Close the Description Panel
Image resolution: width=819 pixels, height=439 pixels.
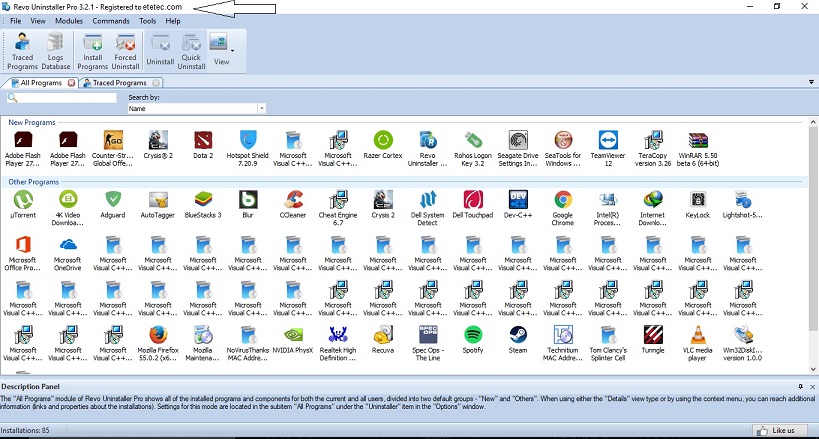pyautogui.click(x=812, y=387)
